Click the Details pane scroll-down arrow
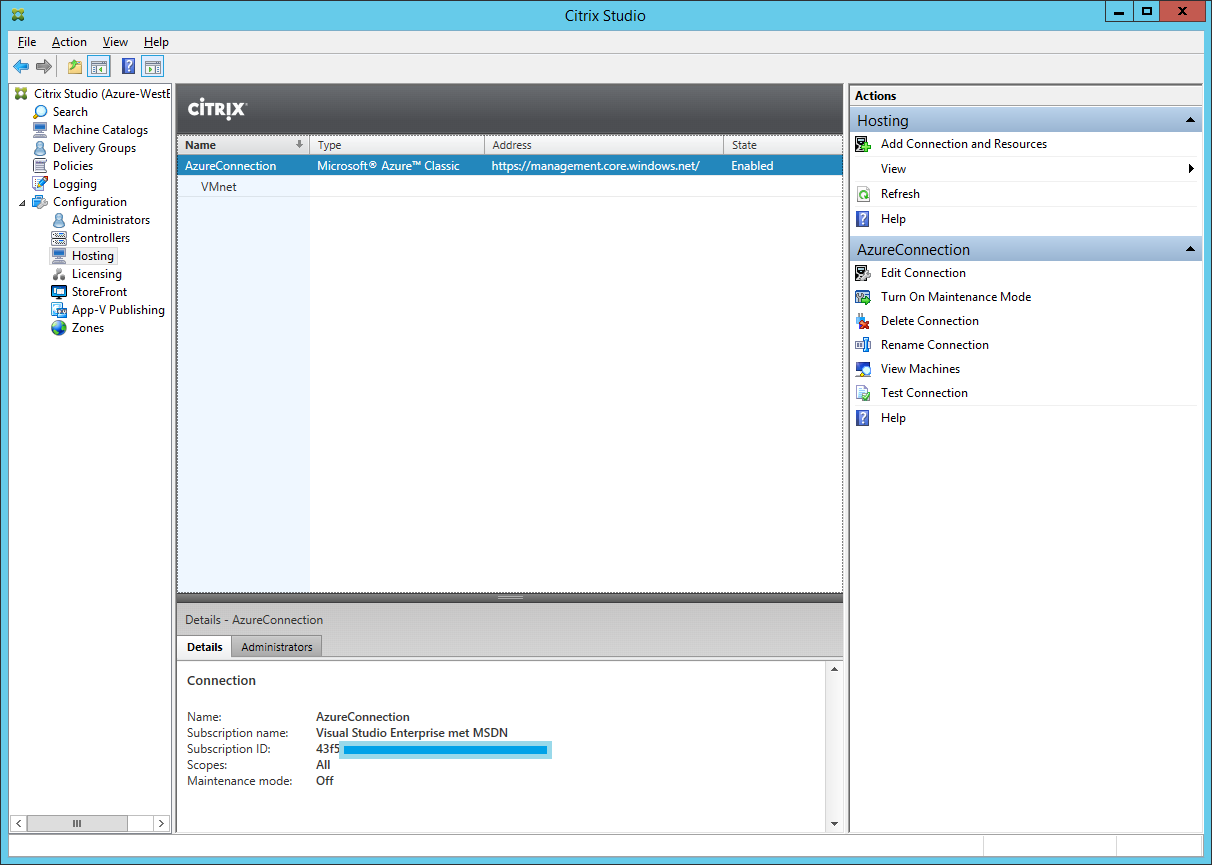 coord(835,824)
